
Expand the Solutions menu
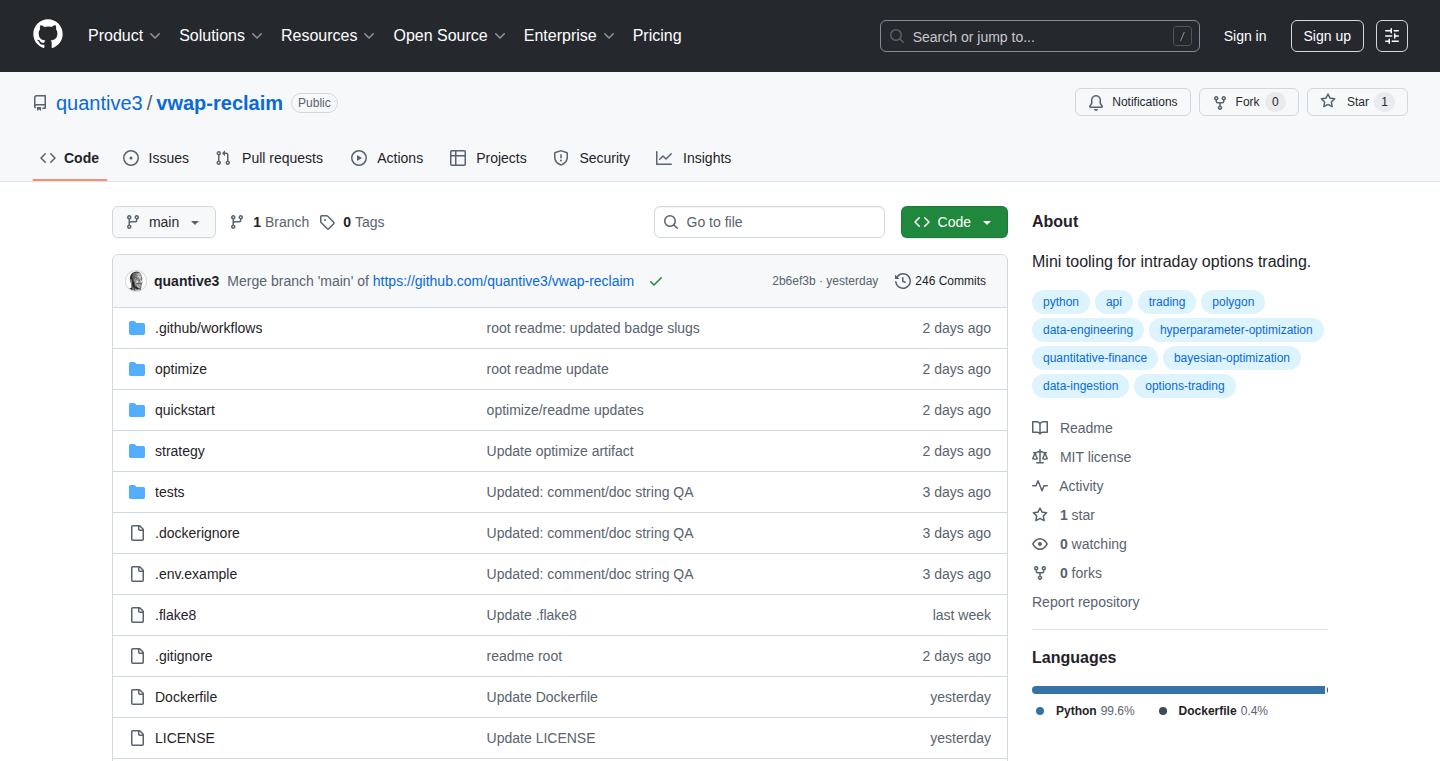click(221, 36)
